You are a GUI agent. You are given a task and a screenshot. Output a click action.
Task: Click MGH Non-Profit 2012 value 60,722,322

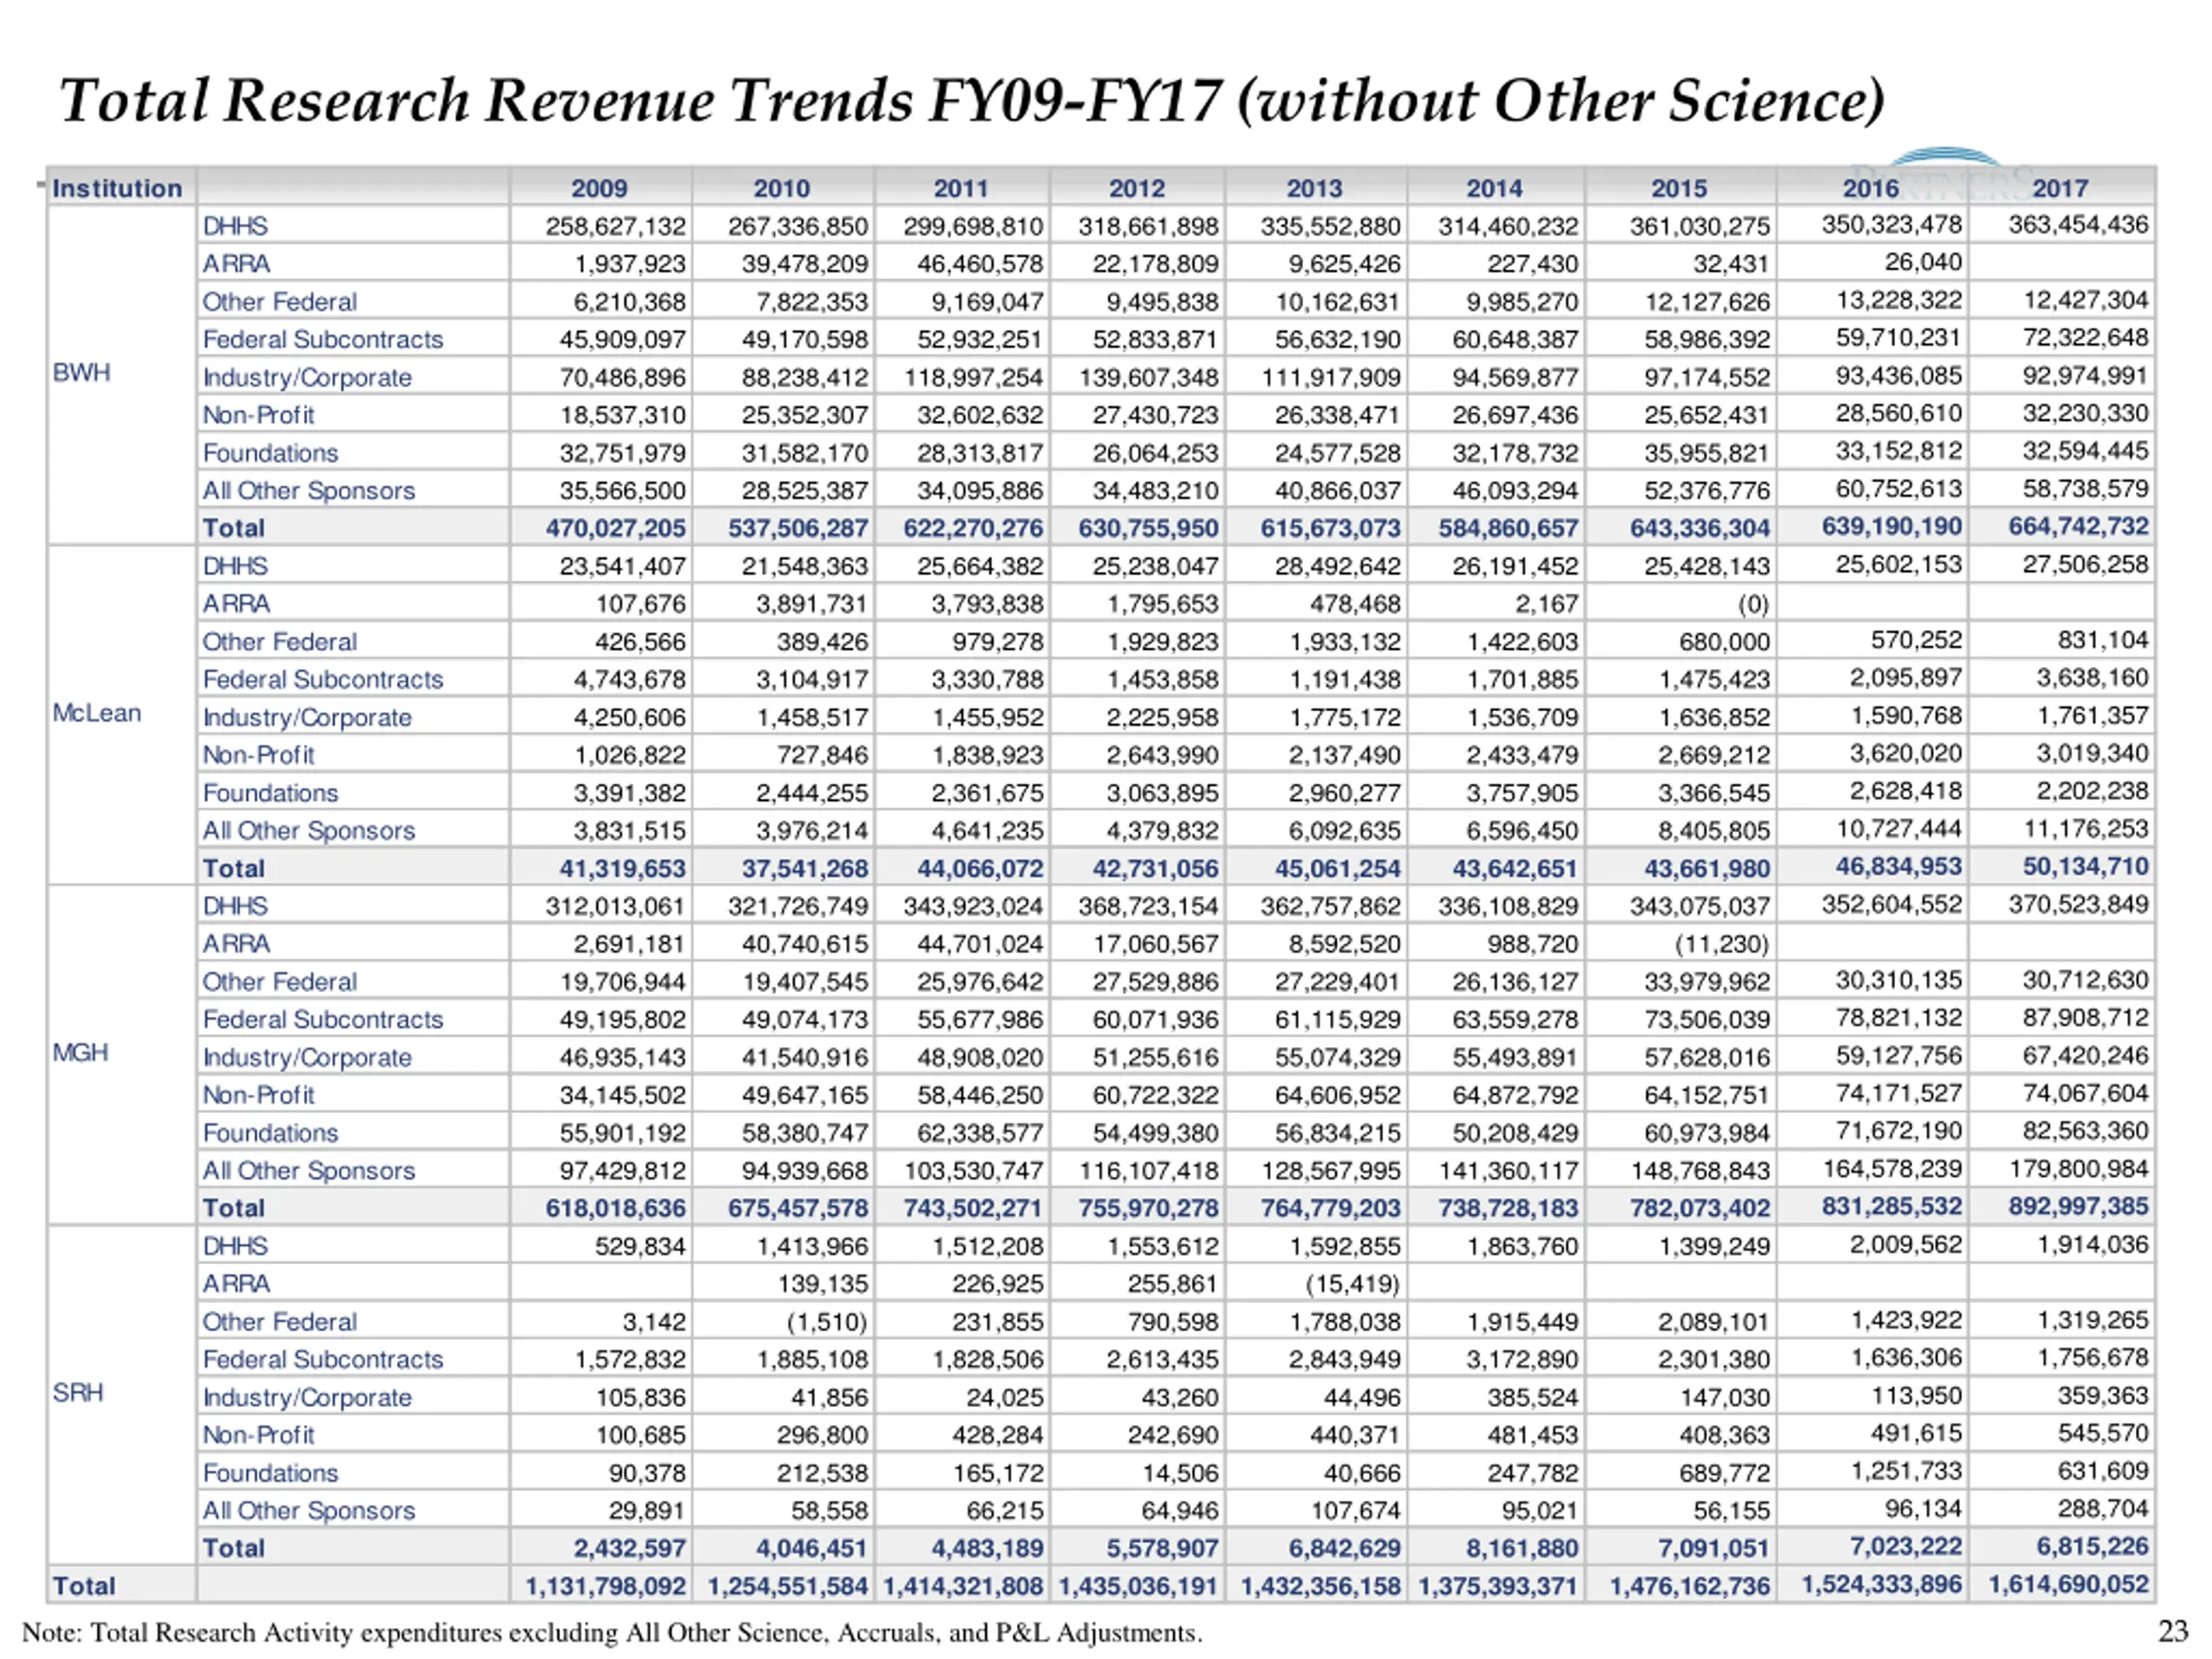click(1155, 1095)
